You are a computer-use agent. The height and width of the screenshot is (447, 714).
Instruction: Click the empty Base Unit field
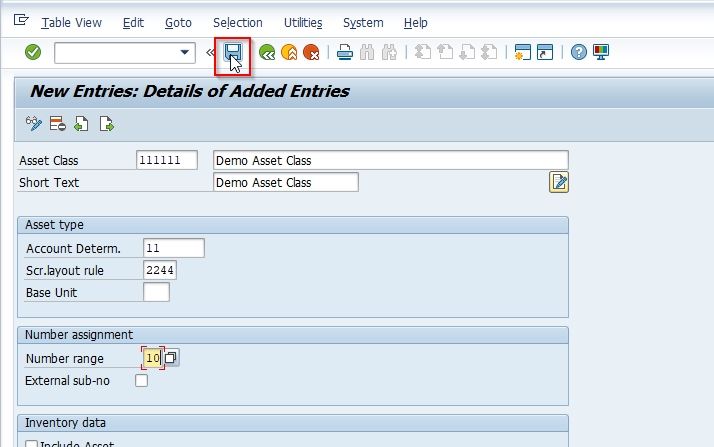click(156, 292)
